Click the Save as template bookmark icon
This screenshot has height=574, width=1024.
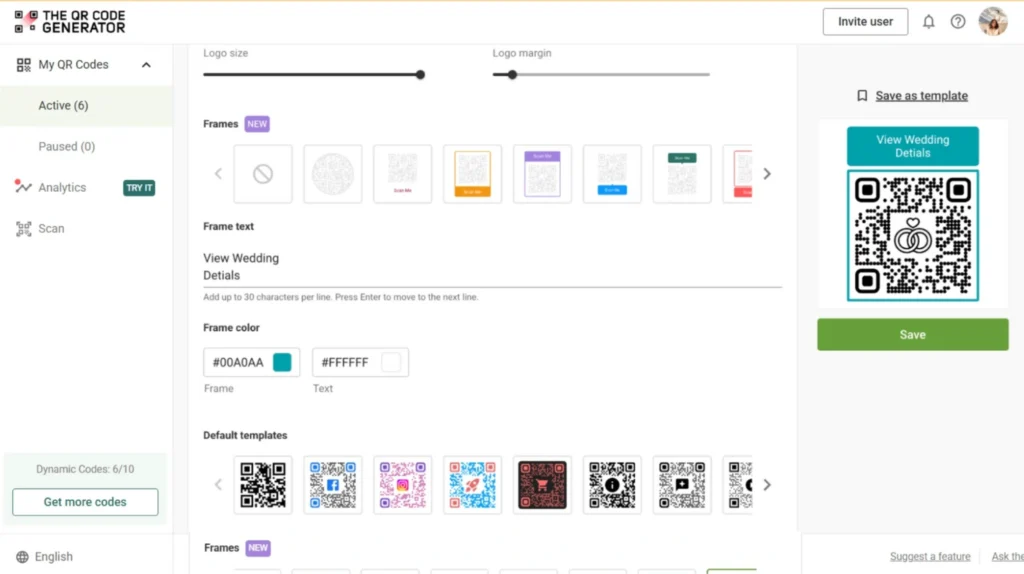(x=862, y=96)
